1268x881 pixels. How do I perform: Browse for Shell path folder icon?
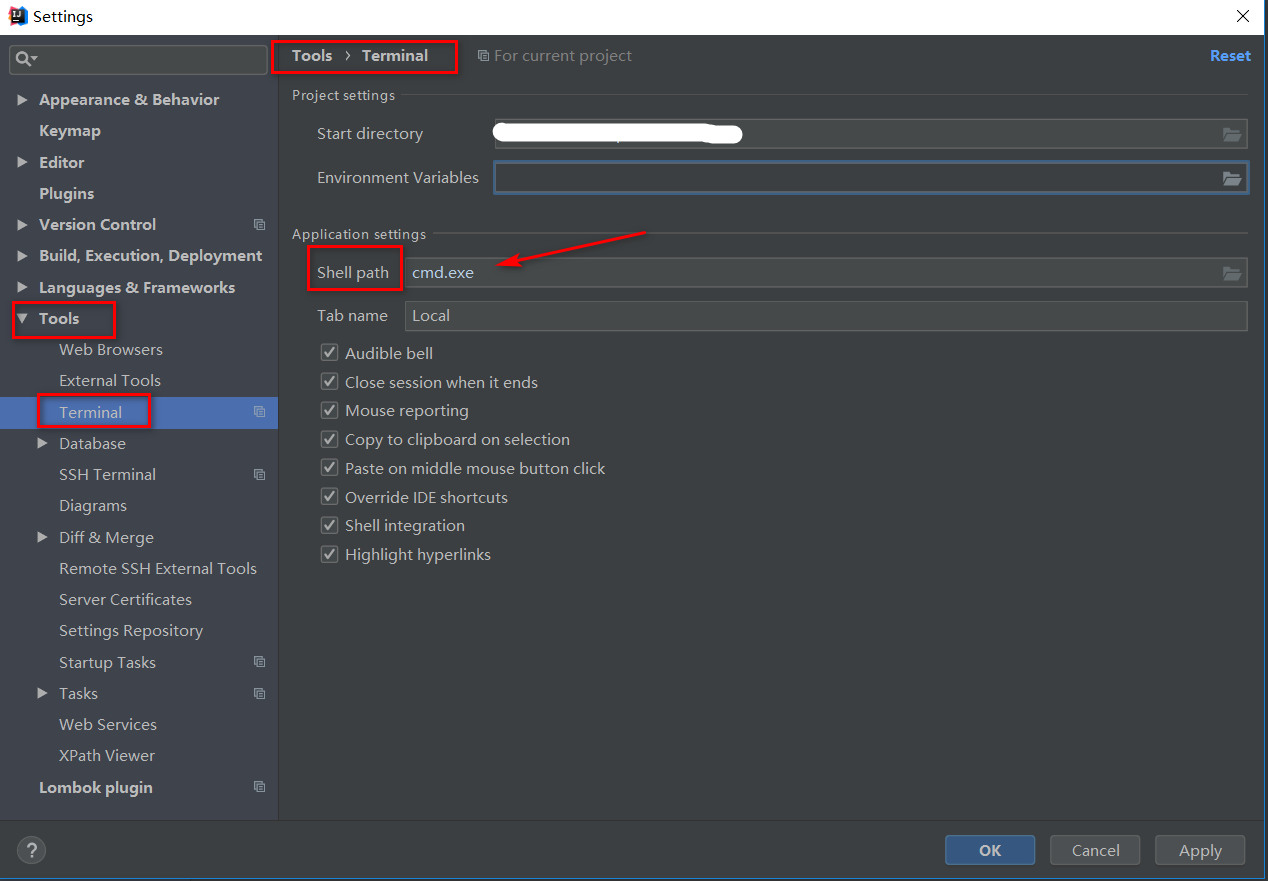click(1232, 273)
